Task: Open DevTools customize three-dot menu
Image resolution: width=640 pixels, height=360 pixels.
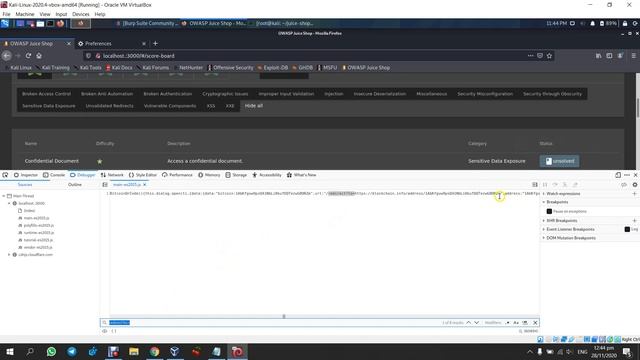Action: (x=627, y=175)
